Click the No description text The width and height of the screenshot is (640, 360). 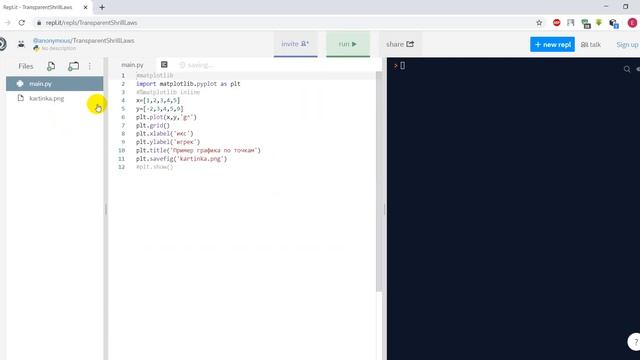coord(58,48)
